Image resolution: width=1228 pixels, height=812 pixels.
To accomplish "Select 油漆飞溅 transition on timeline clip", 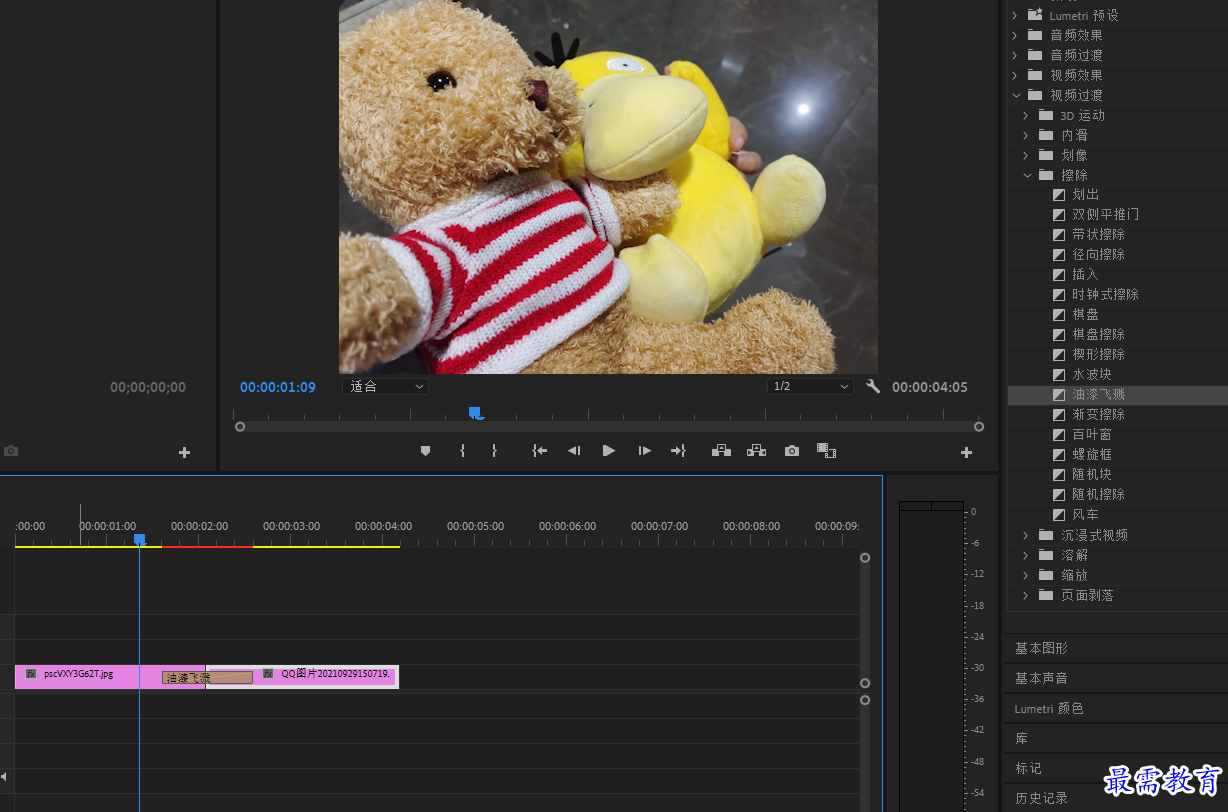I will point(207,678).
